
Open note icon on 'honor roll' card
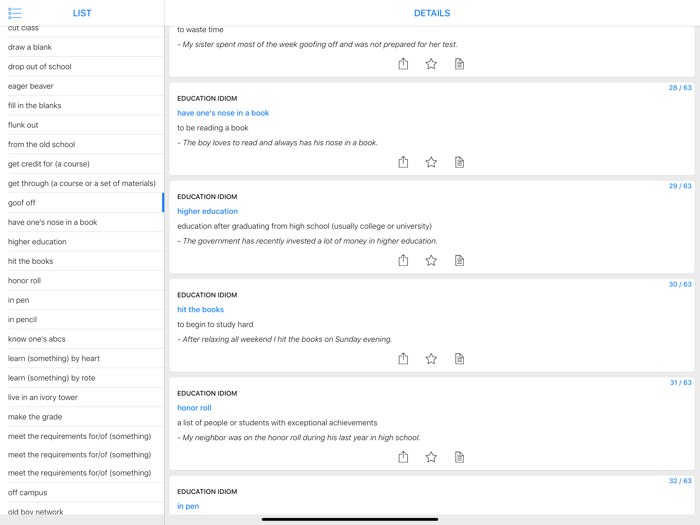click(459, 457)
